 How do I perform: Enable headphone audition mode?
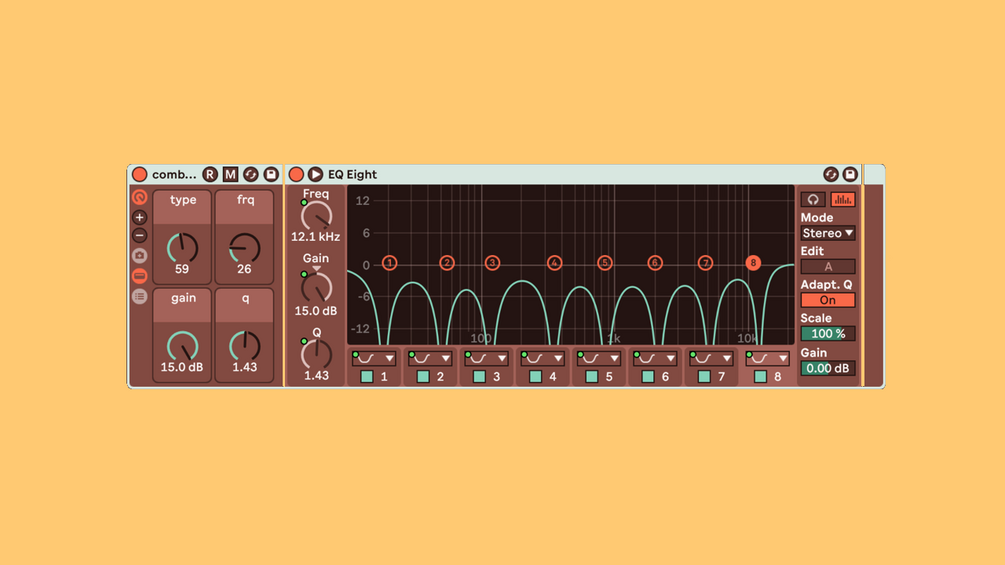click(x=813, y=200)
